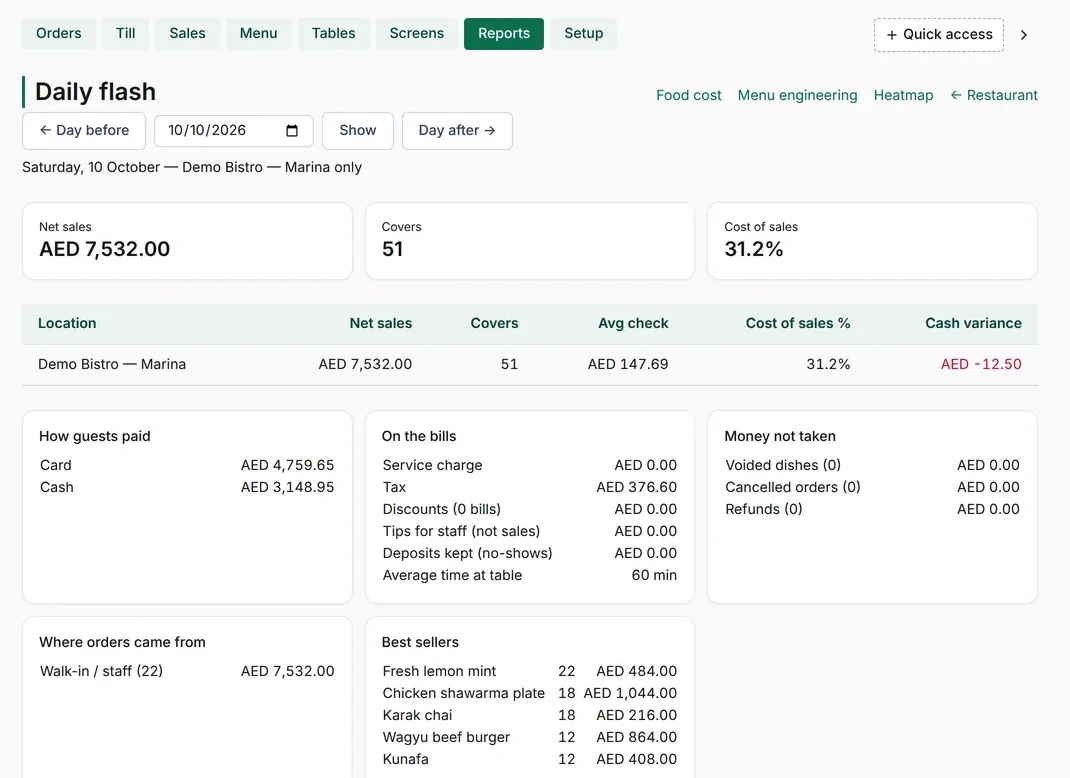
Task: Open the Menu tab
Action: click(x=259, y=33)
